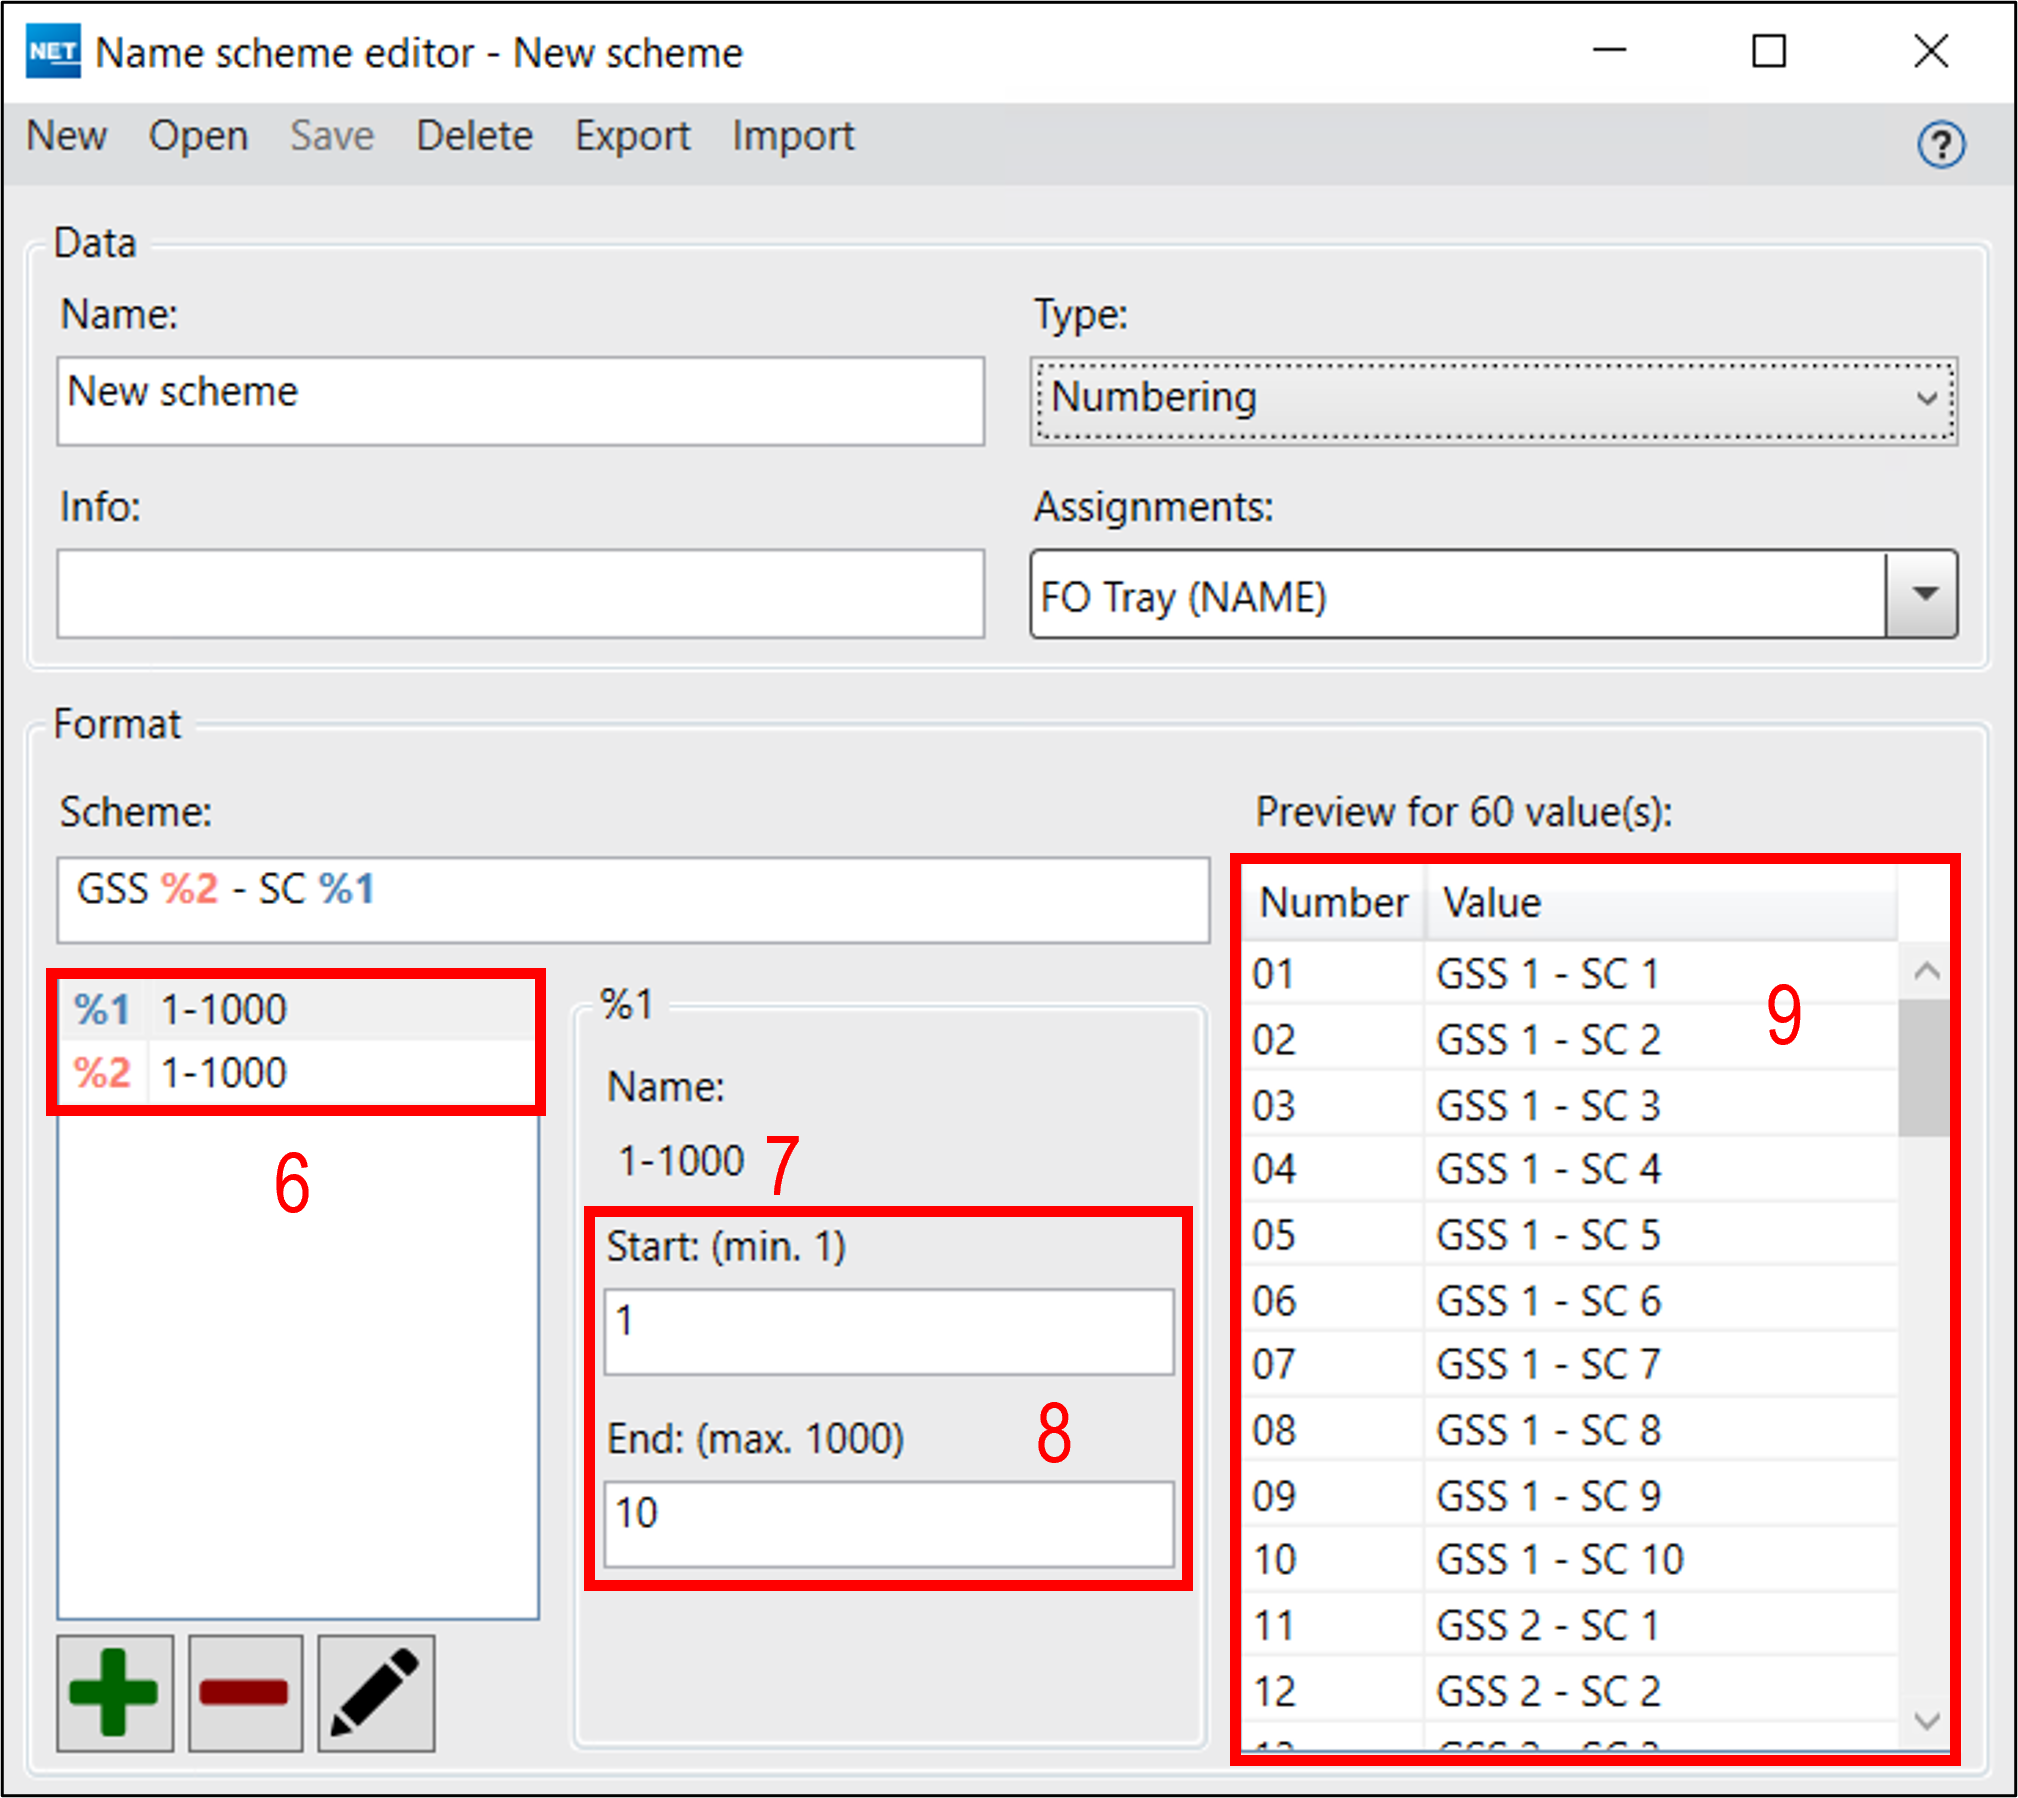Click the End (max. 1000) input field
2018x1798 pixels.
[888, 1522]
